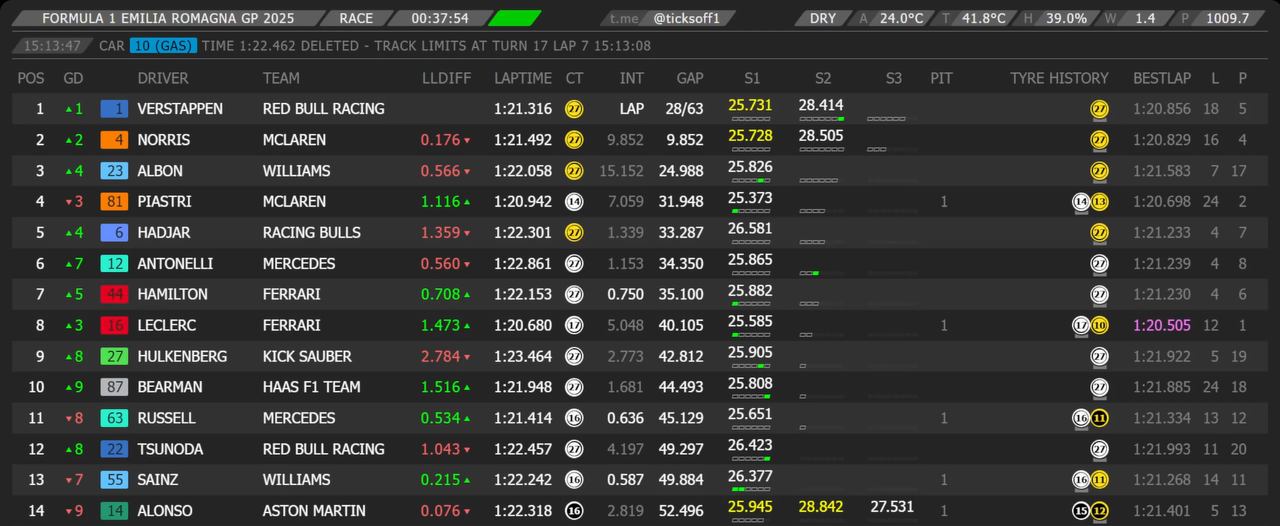Click Piastri's S1 mini-sector progress bar
Screen dimensions: 1280x526
[x=750, y=211]
